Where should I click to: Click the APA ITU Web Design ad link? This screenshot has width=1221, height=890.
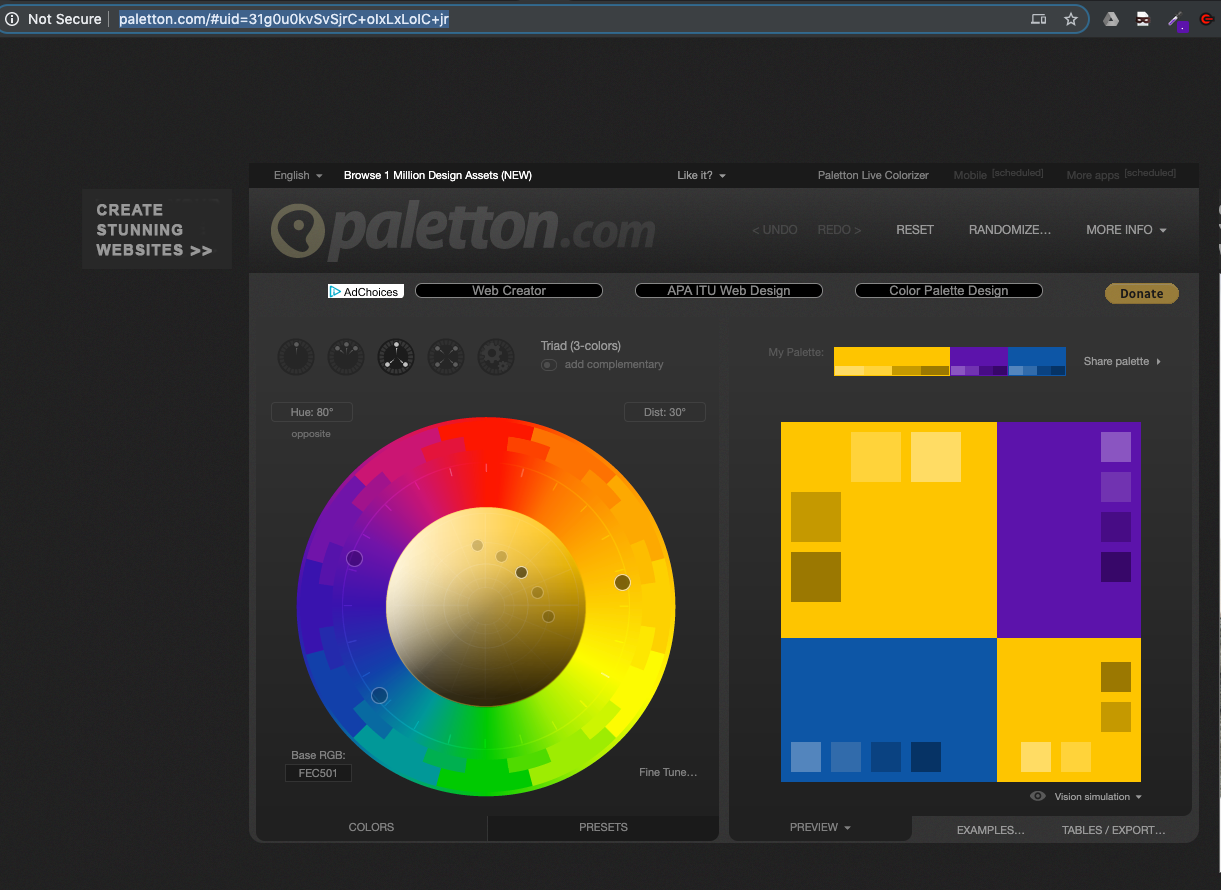tap(729, 291)
